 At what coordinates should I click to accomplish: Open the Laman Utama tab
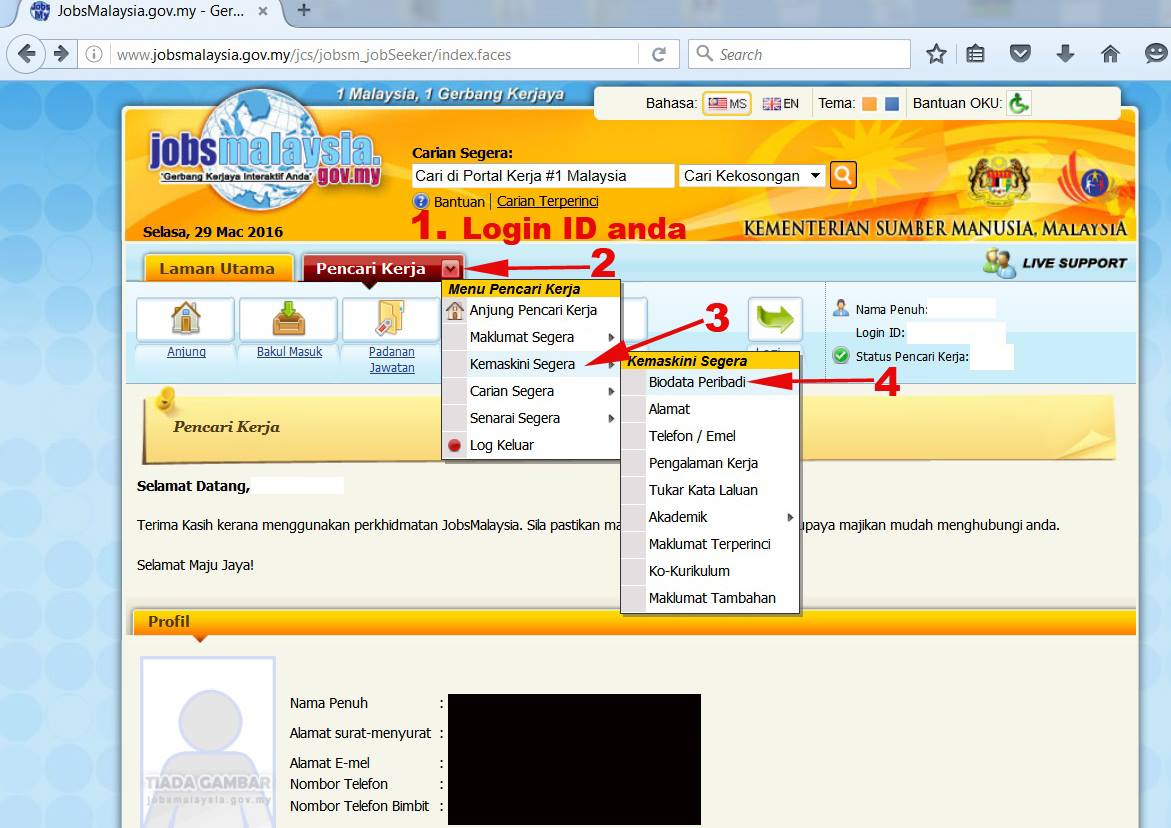tap(217, 269)
